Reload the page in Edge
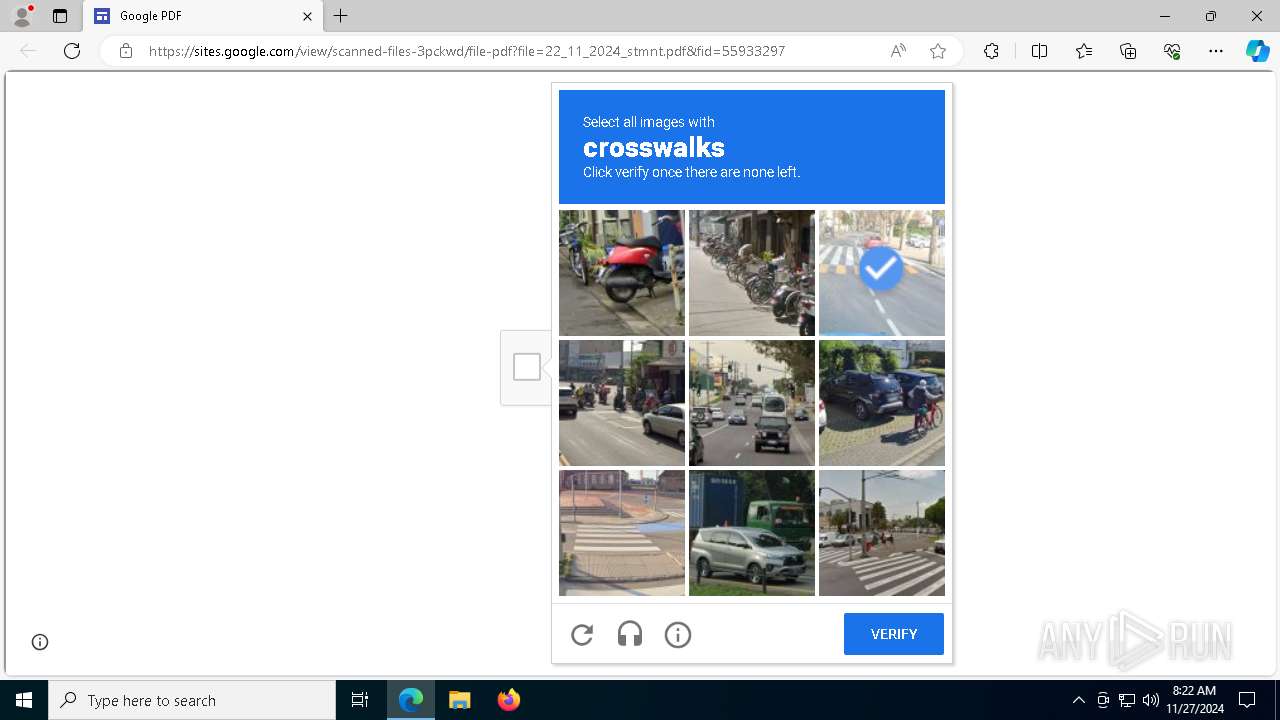 (72, 51)
